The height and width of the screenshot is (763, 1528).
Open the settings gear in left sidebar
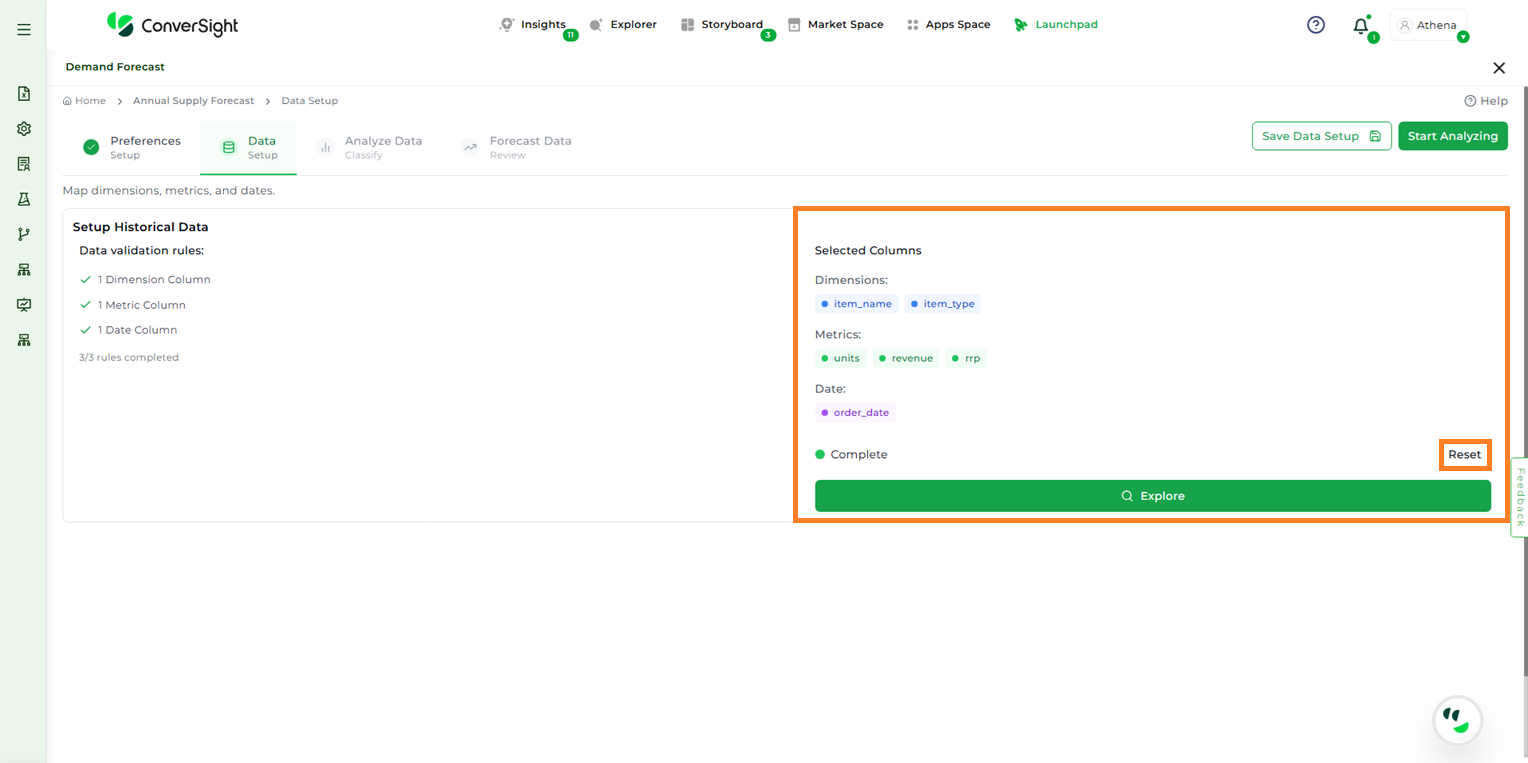(24, 129)
